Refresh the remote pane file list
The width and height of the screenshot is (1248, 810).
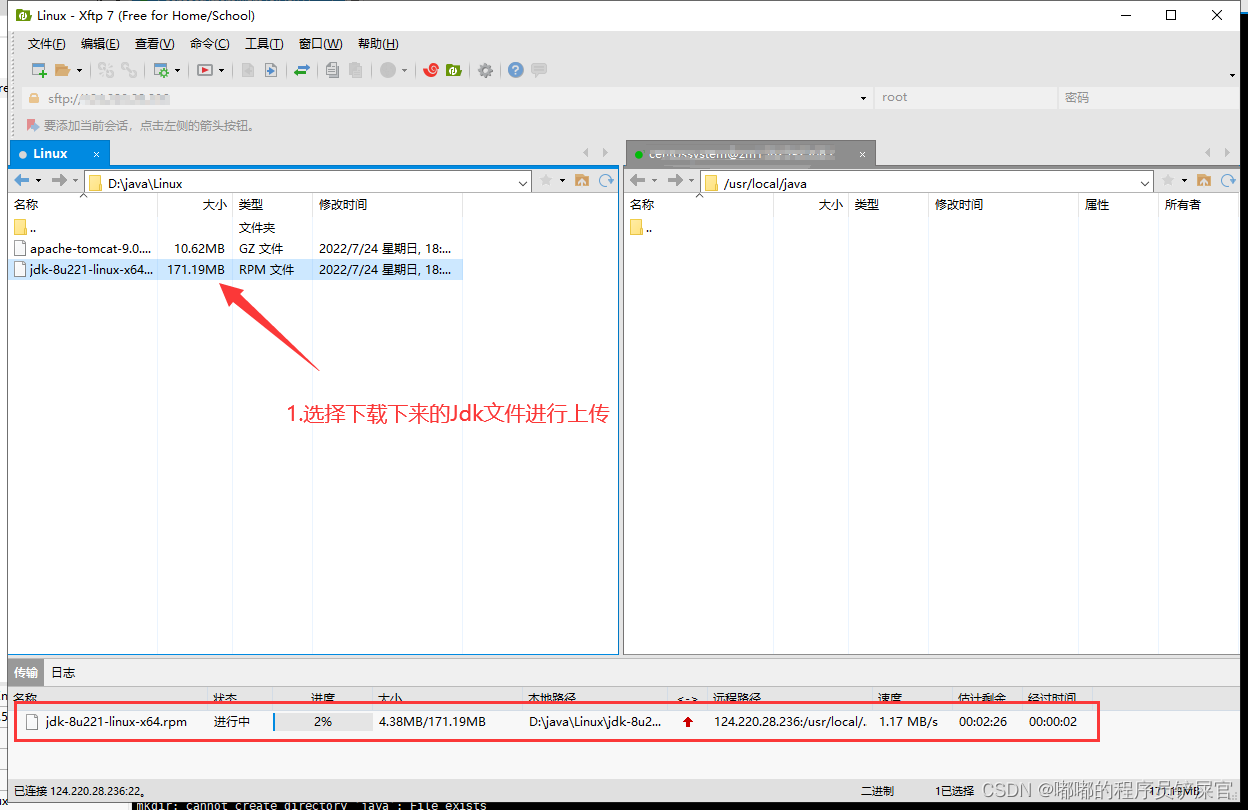tap(1229, 181)
